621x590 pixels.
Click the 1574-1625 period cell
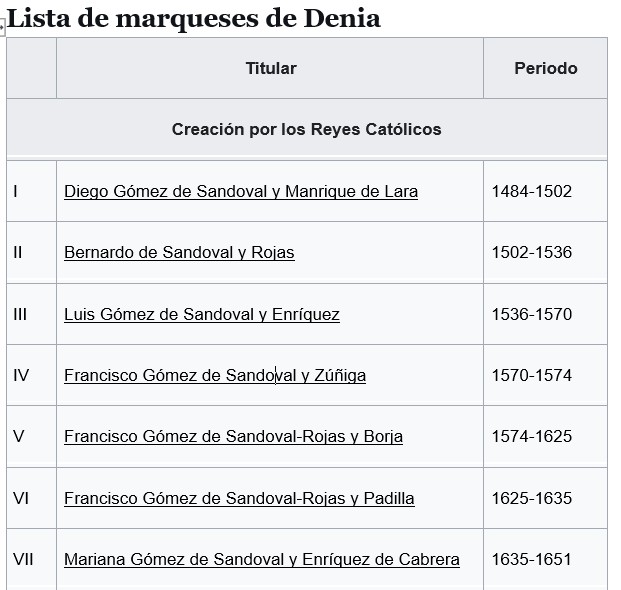tap(545, 437)
